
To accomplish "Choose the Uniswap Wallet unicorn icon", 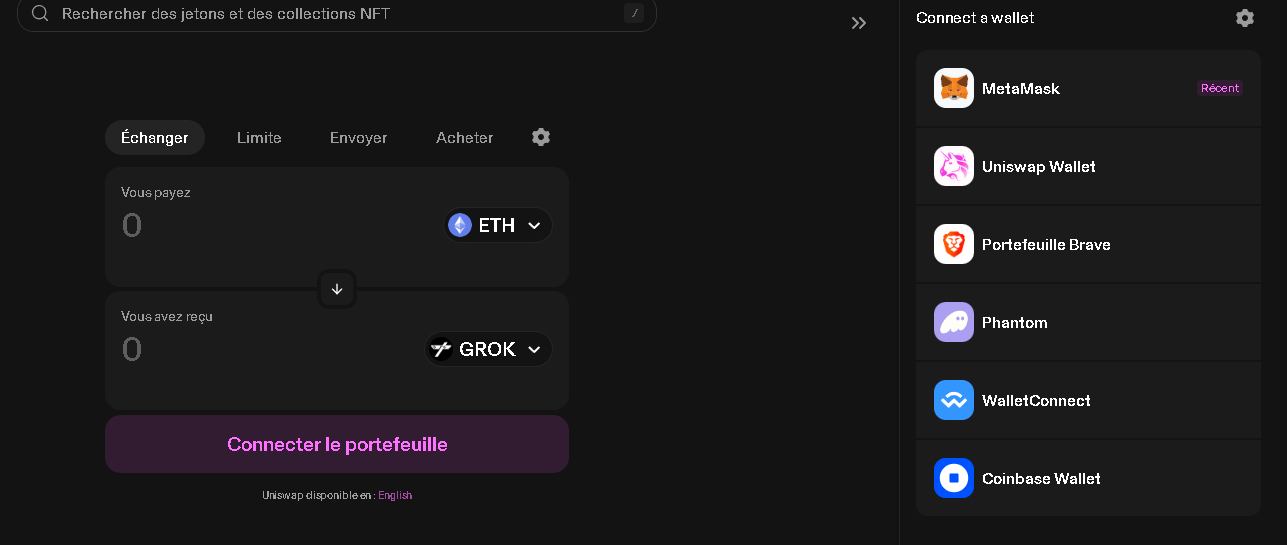I will tap(953, 166).
